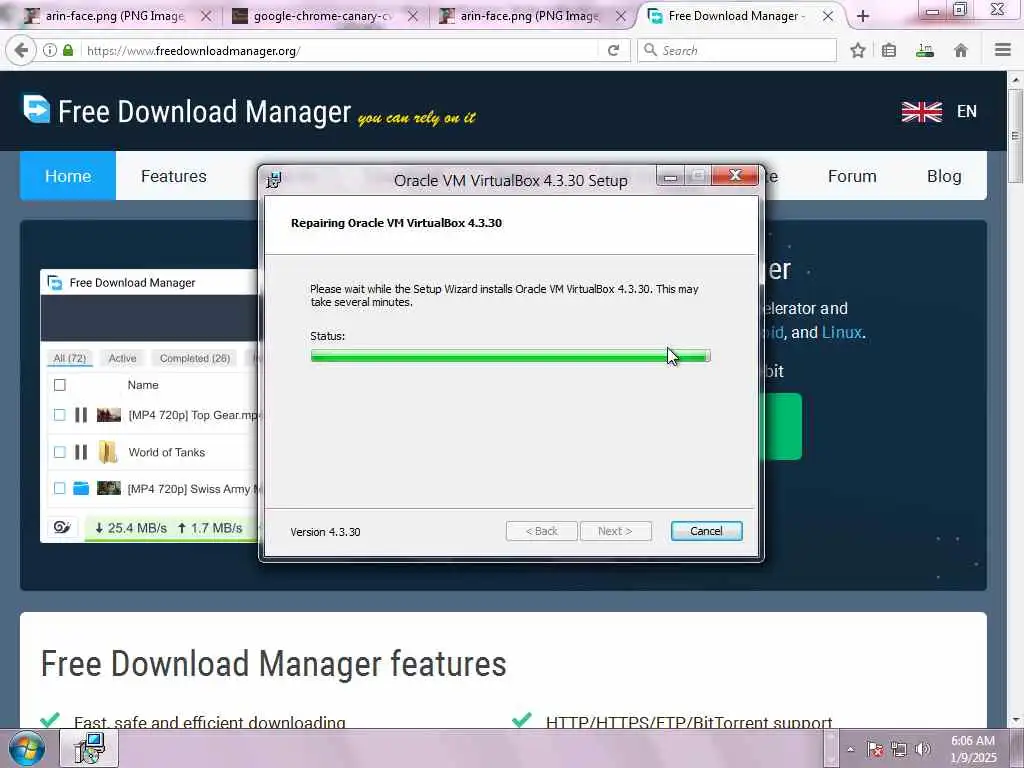Click the taskbar clock showing 6:06 AM
The image size is (1024, 768).
(x=973, y=749)
